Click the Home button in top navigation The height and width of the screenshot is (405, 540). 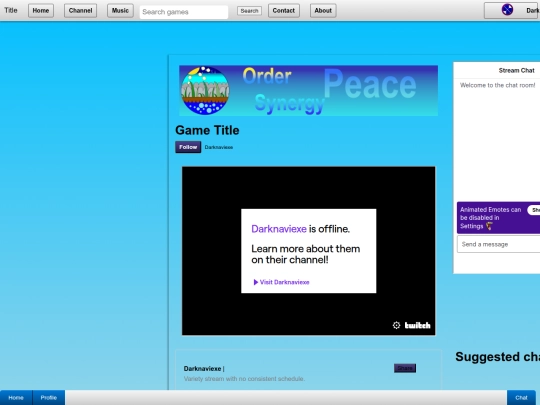pyautogui.click(x=41, y=11)
